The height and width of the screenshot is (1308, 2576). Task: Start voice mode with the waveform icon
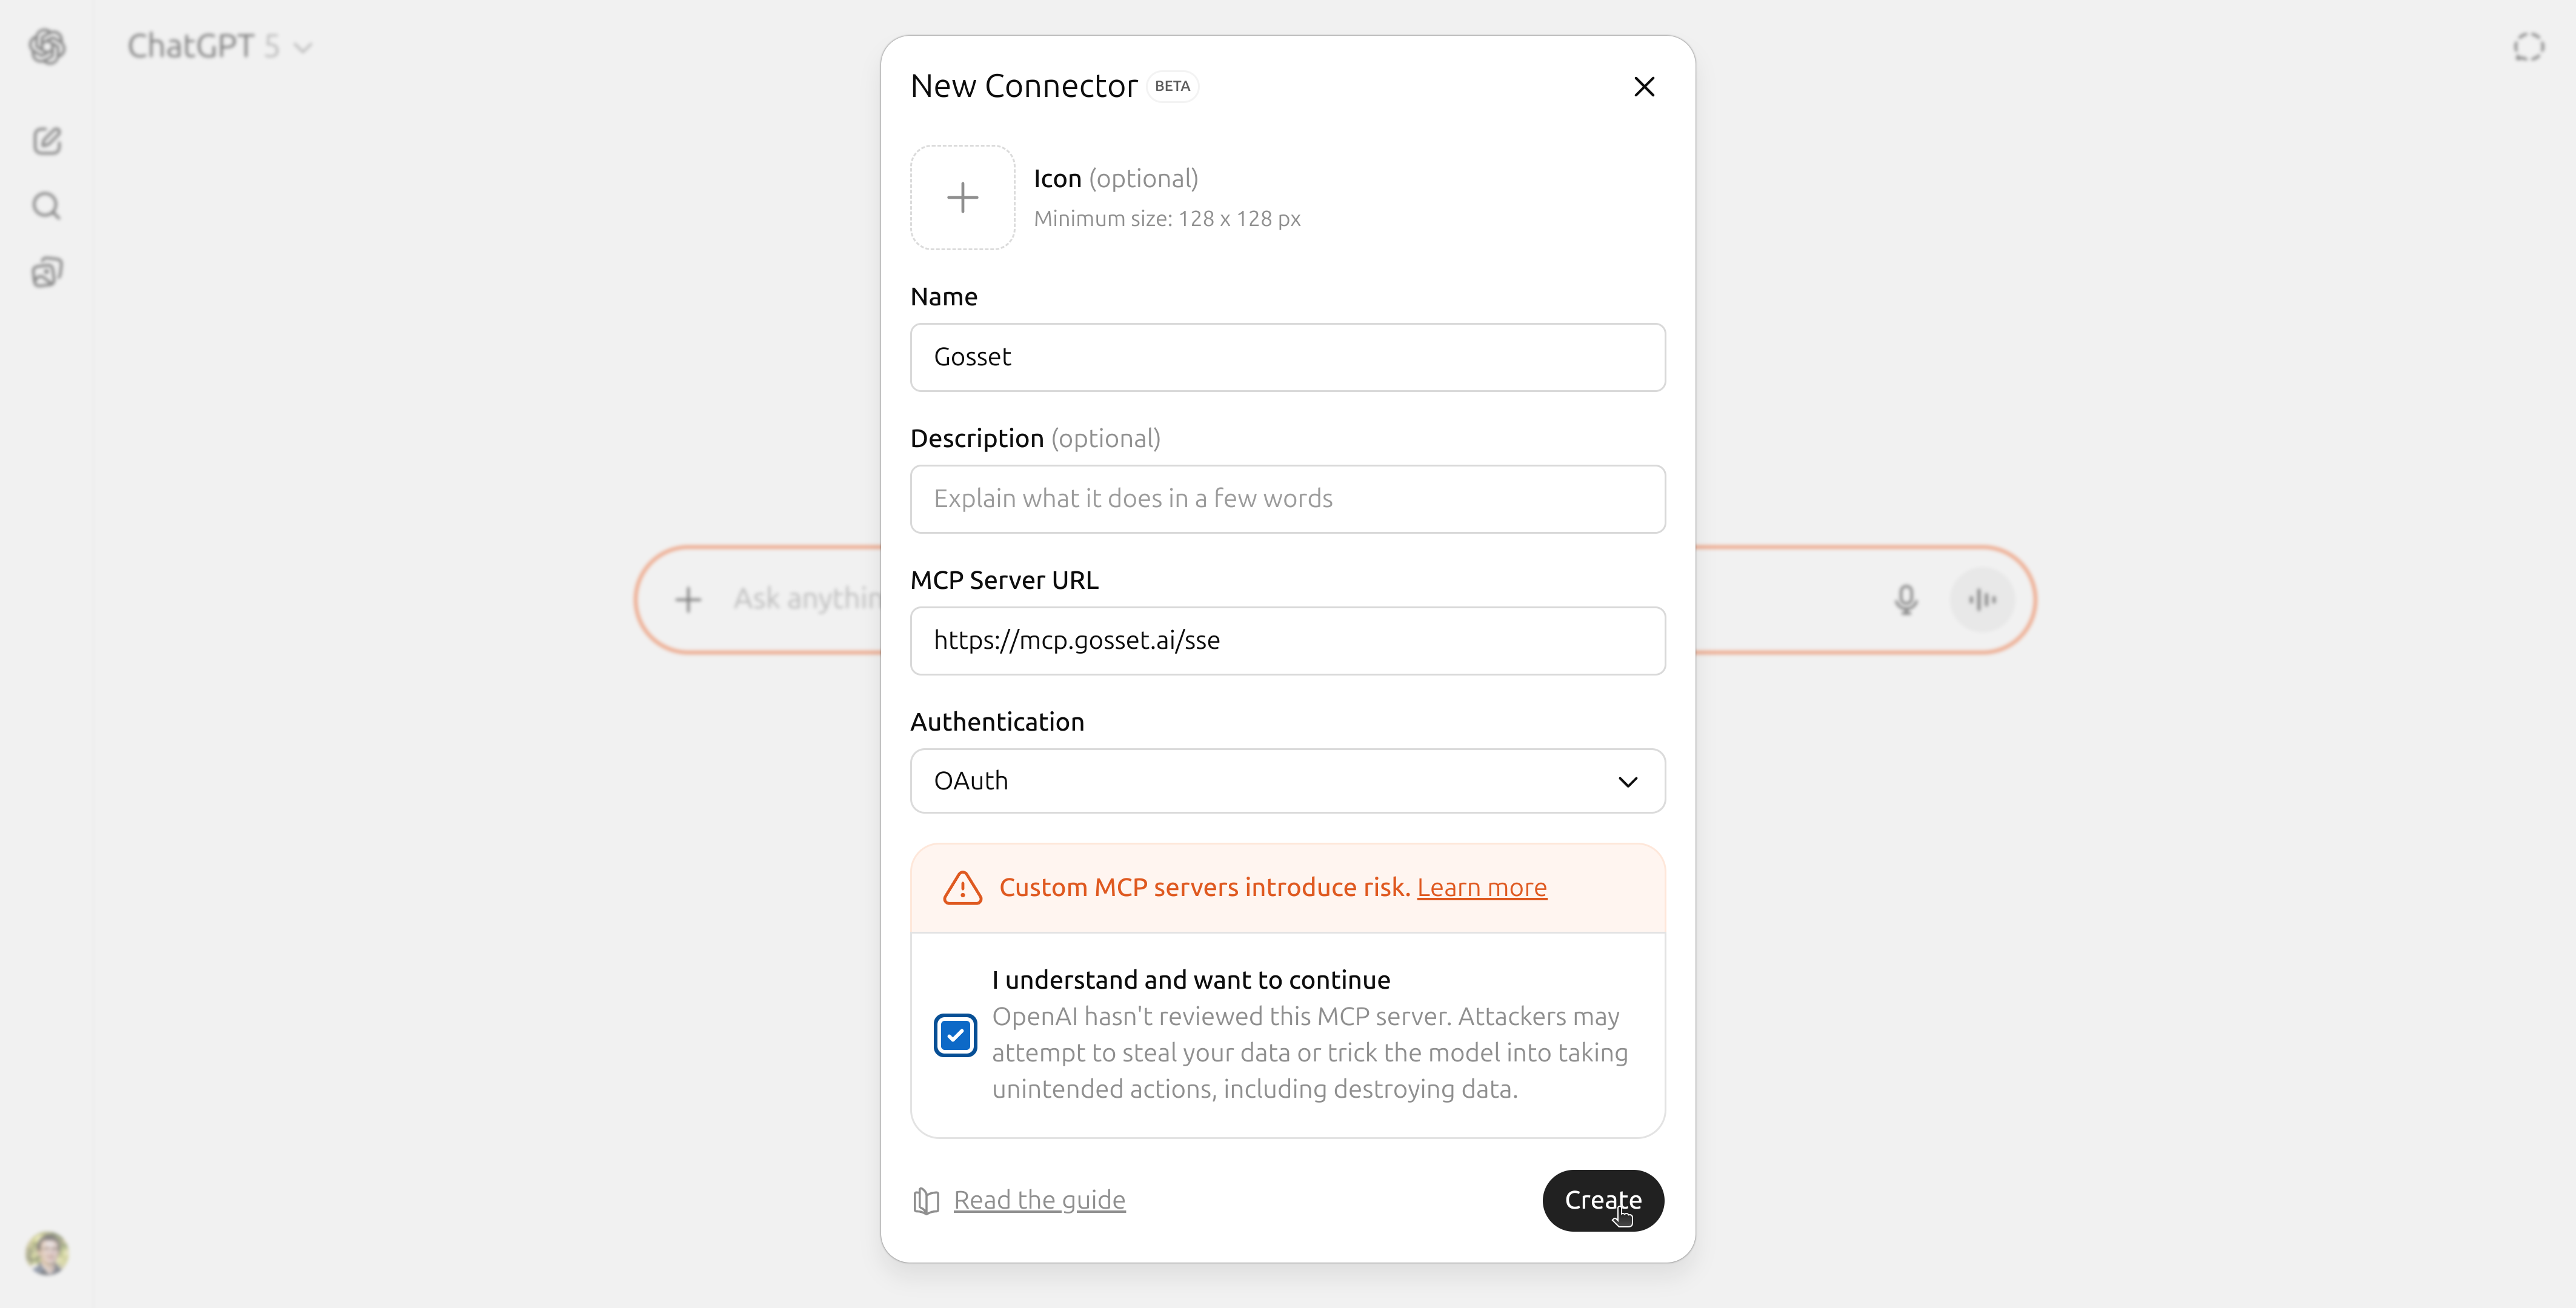pyautogui.click(x=1982, y=599)
